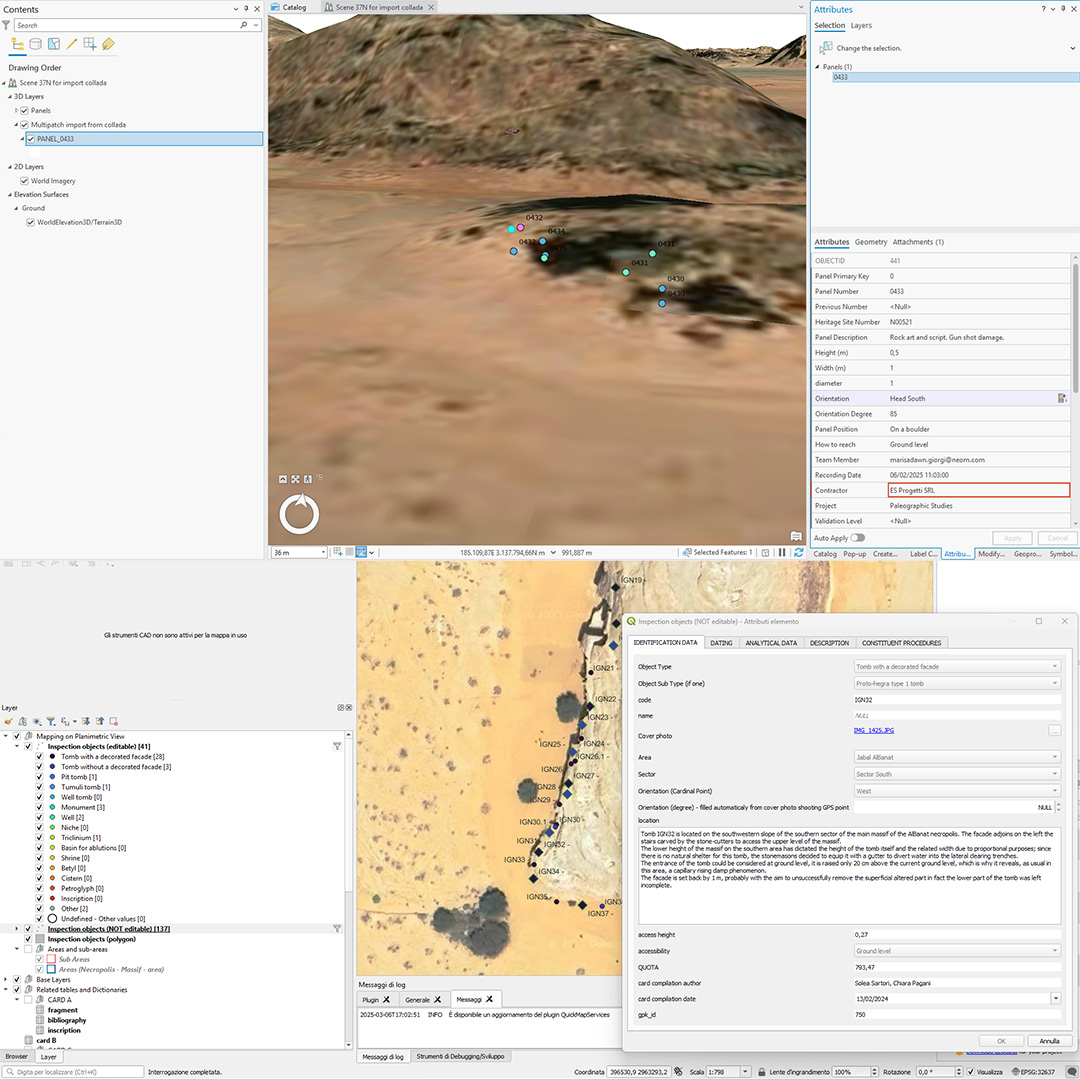Uncheck the World Imagery layer

(x=24, y=181)
